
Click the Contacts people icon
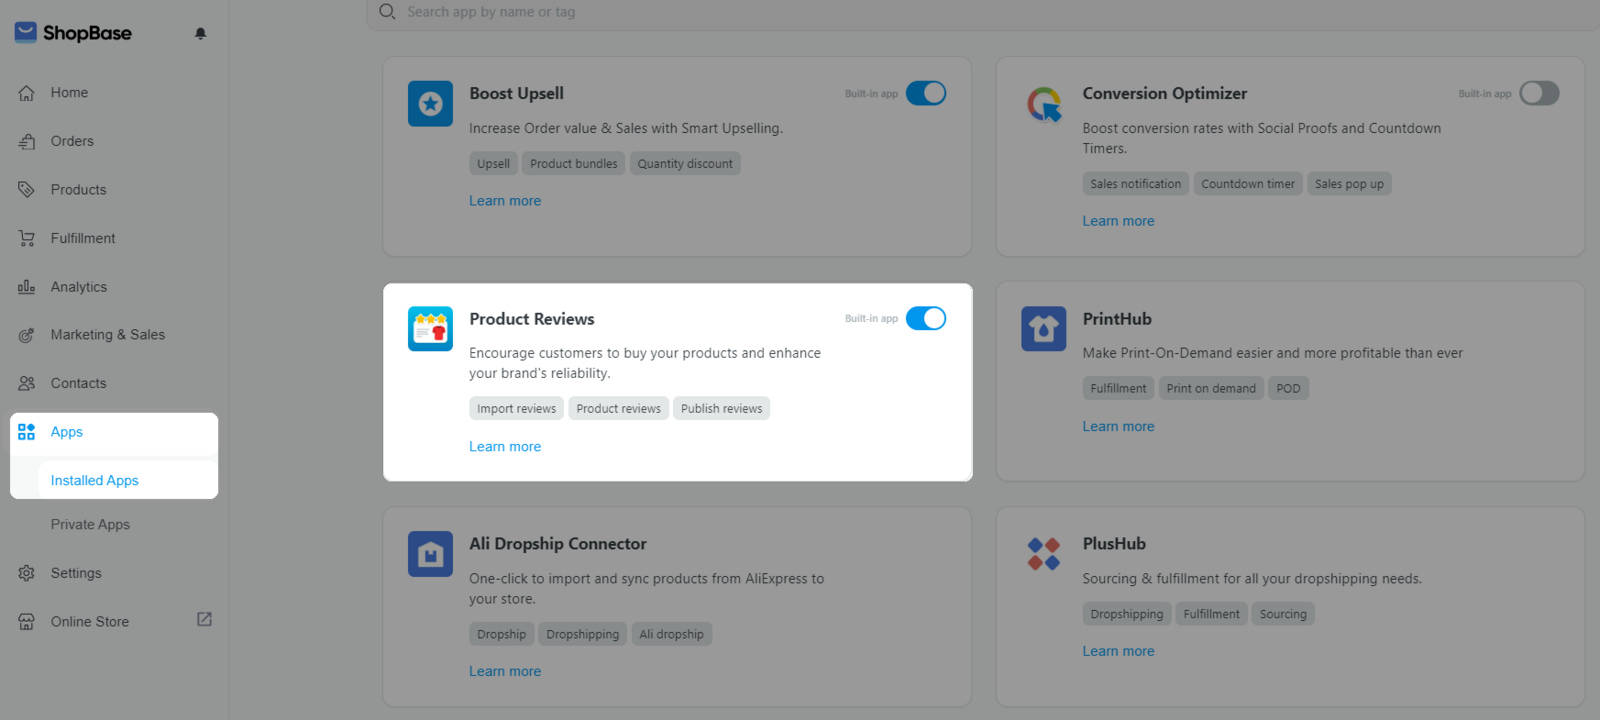(27, 383)
